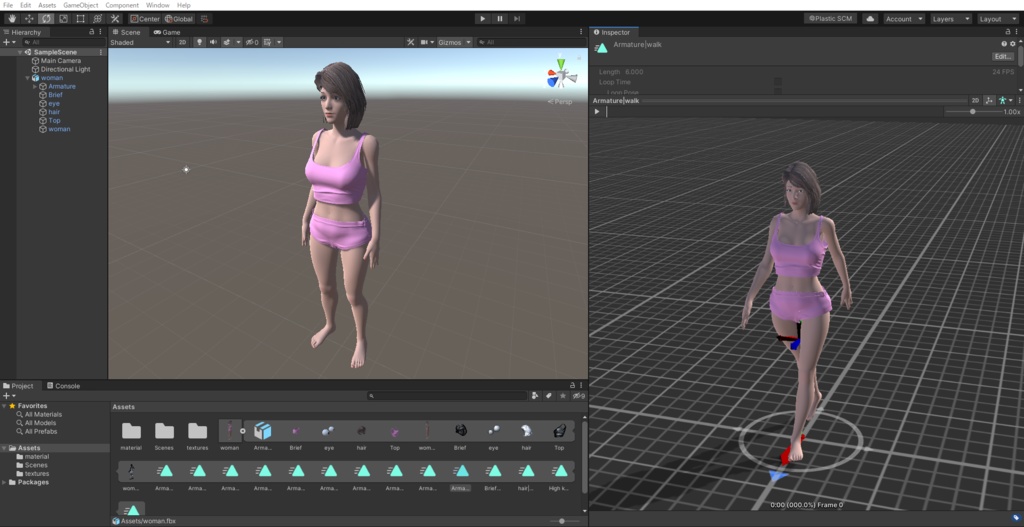The image size is (1024, 527).
Task: Select the Rotate tool
Action: [46, 19]
